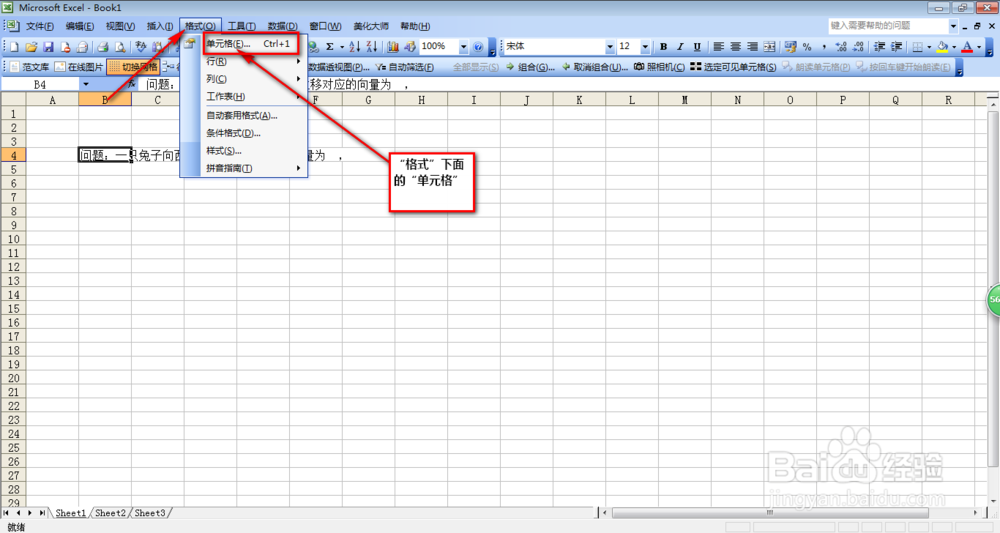The width and height of the screenshot is (1000, 533).
Task: Apply bold formatting
Action: pos(663,47)
